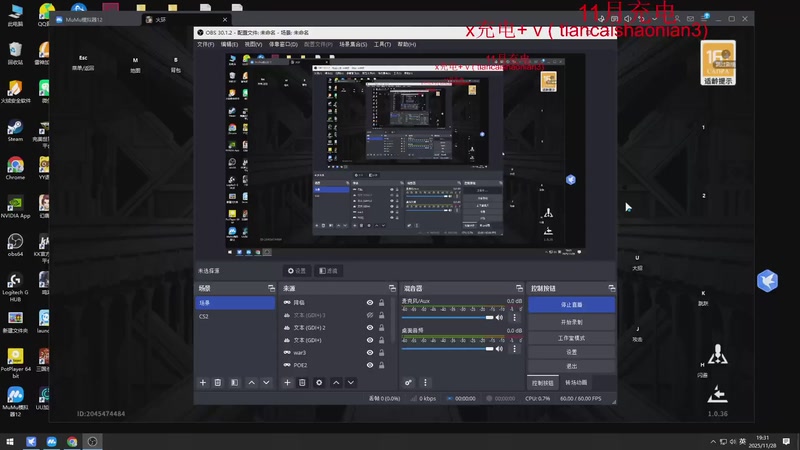The width and height of the screenshot is (800, 450).
Task: Open advanced audio properties gear in mixer
Action: coord(408,383)
